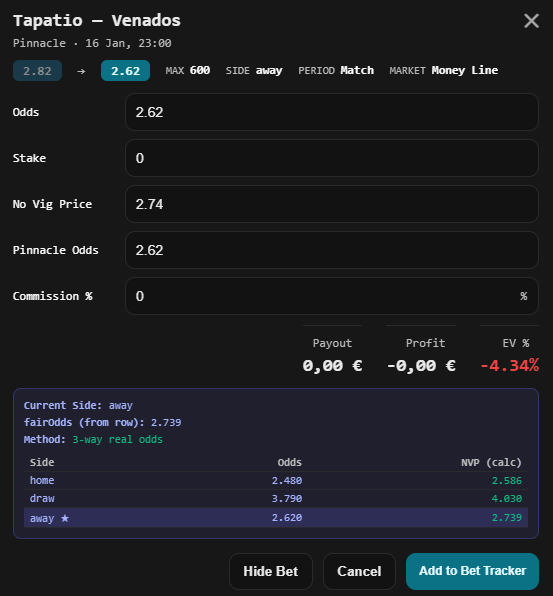Click the NVP (calc) column header
This screenshot has width=553, height=596.
(491, 463)
